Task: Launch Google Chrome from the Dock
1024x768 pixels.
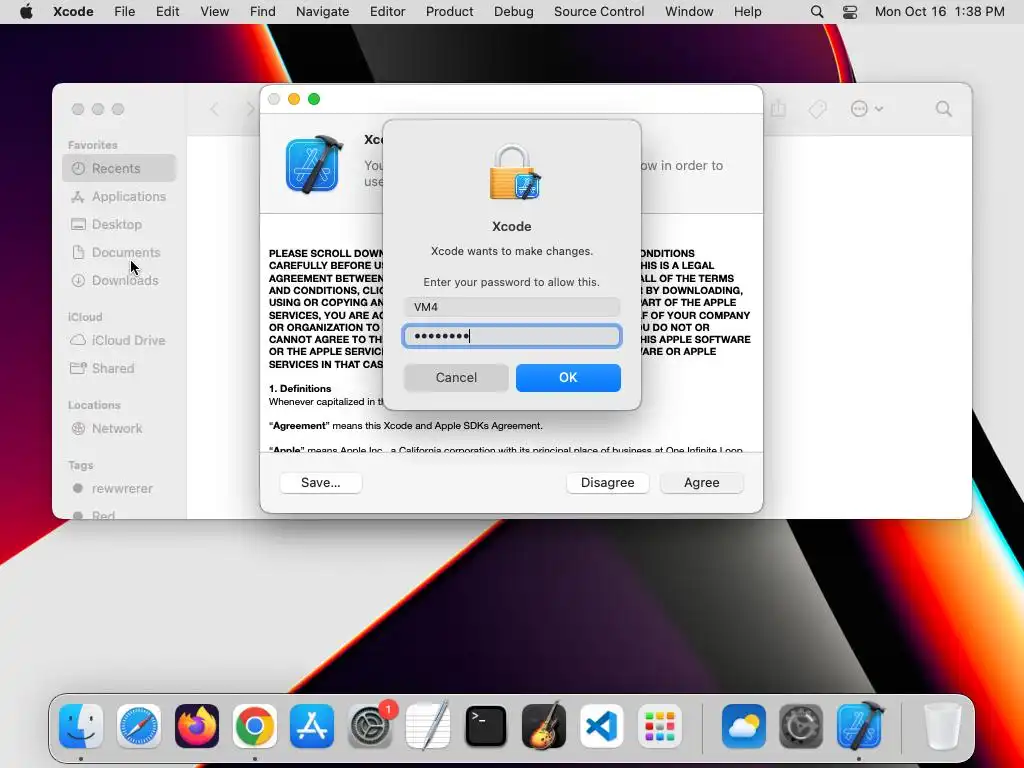Action: 255,726
